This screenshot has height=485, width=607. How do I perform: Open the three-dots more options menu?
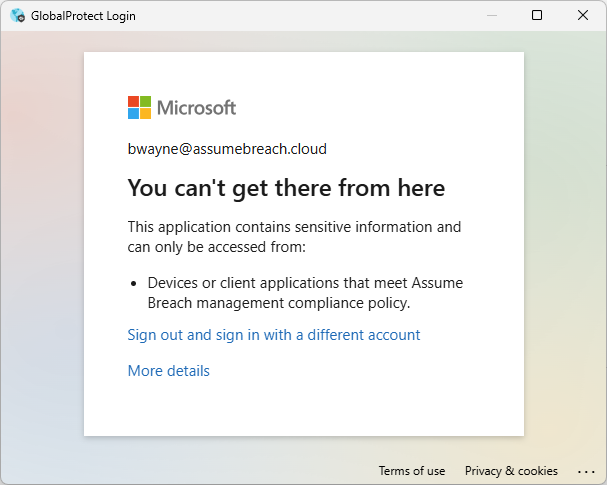(x=586, y=471)
